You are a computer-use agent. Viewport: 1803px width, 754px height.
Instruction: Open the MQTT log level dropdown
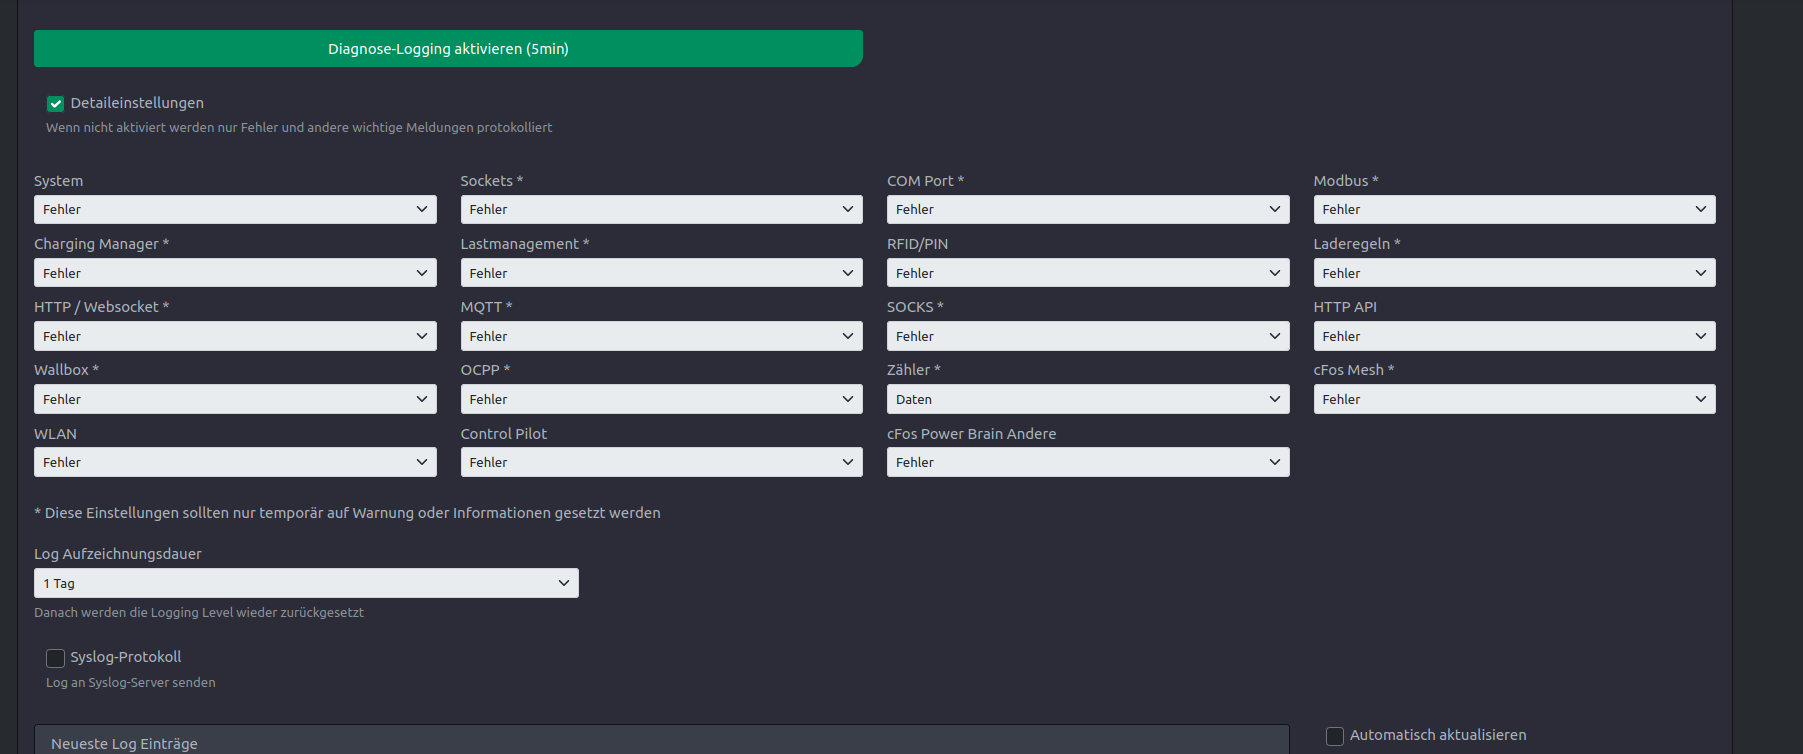[661, 336]
